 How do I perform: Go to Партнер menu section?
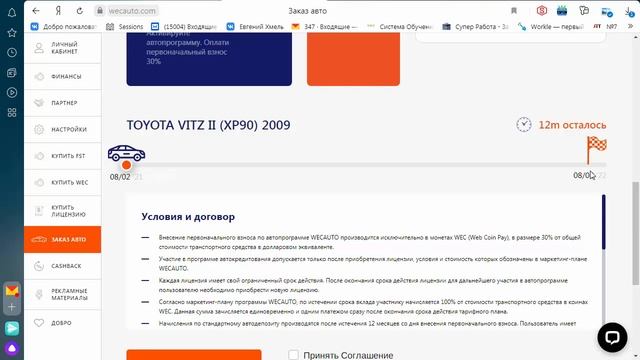(x=62, y=103)
